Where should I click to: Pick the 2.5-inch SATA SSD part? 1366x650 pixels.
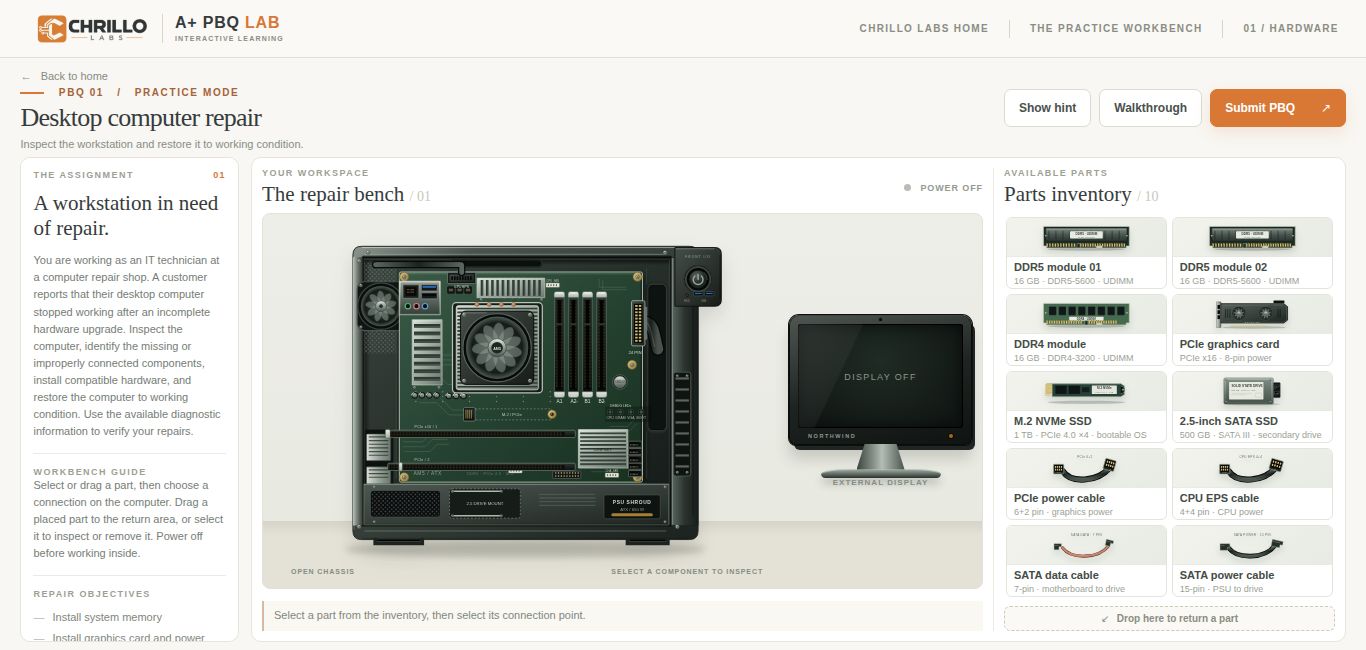(1252, 407)
